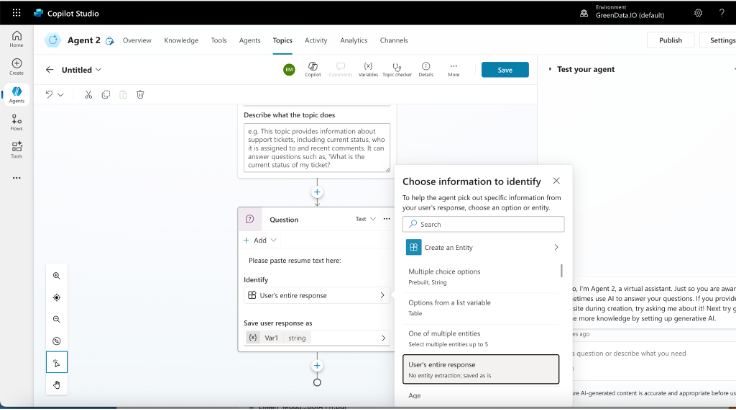Switch to the Overview tab
The height and width of the screenshot is (410, 736).
tap(137, 40)
